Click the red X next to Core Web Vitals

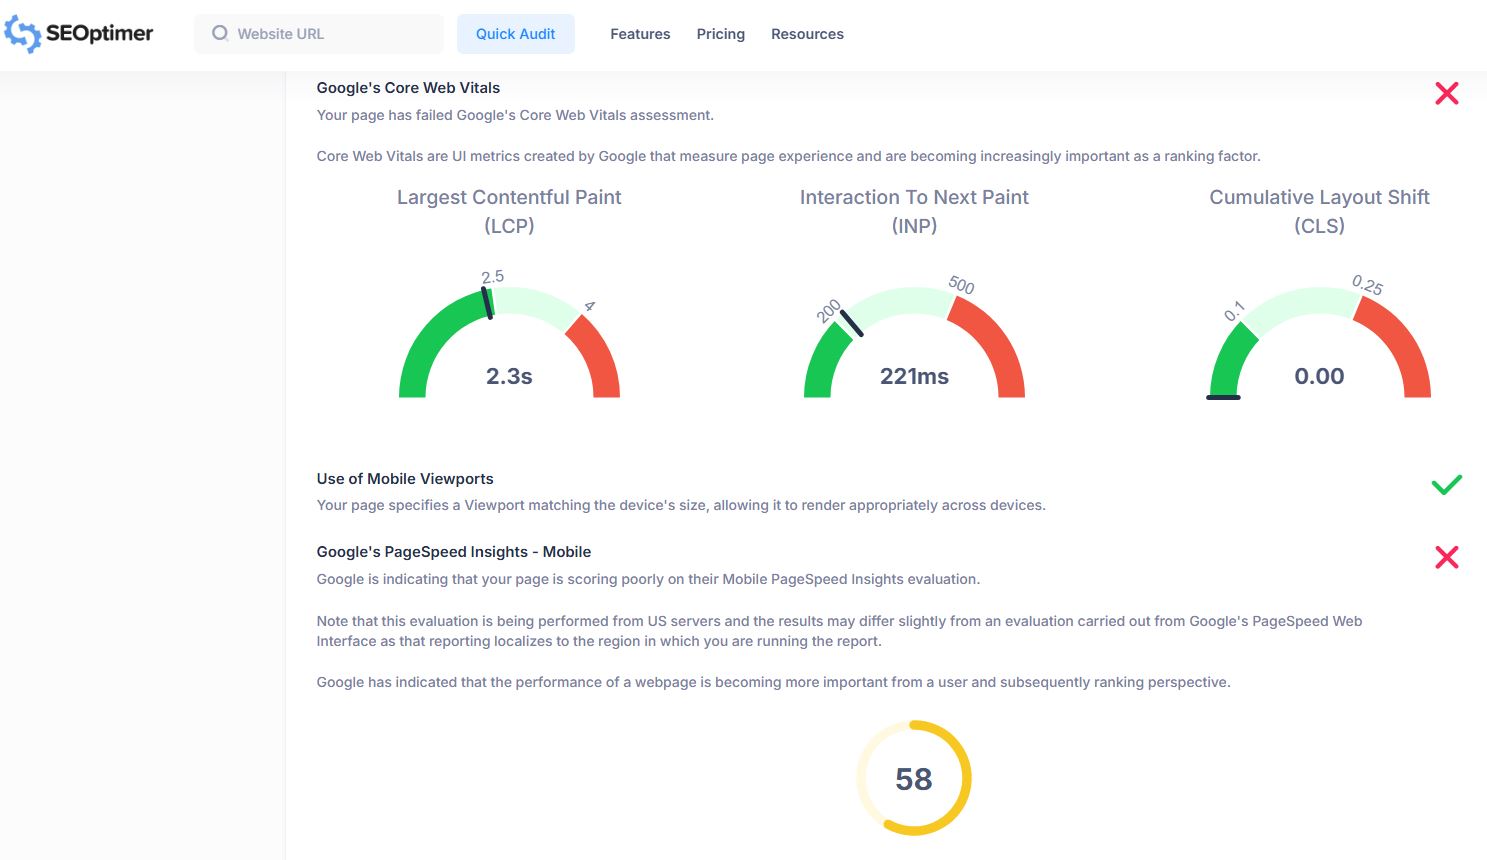(x=1446, y=93)
